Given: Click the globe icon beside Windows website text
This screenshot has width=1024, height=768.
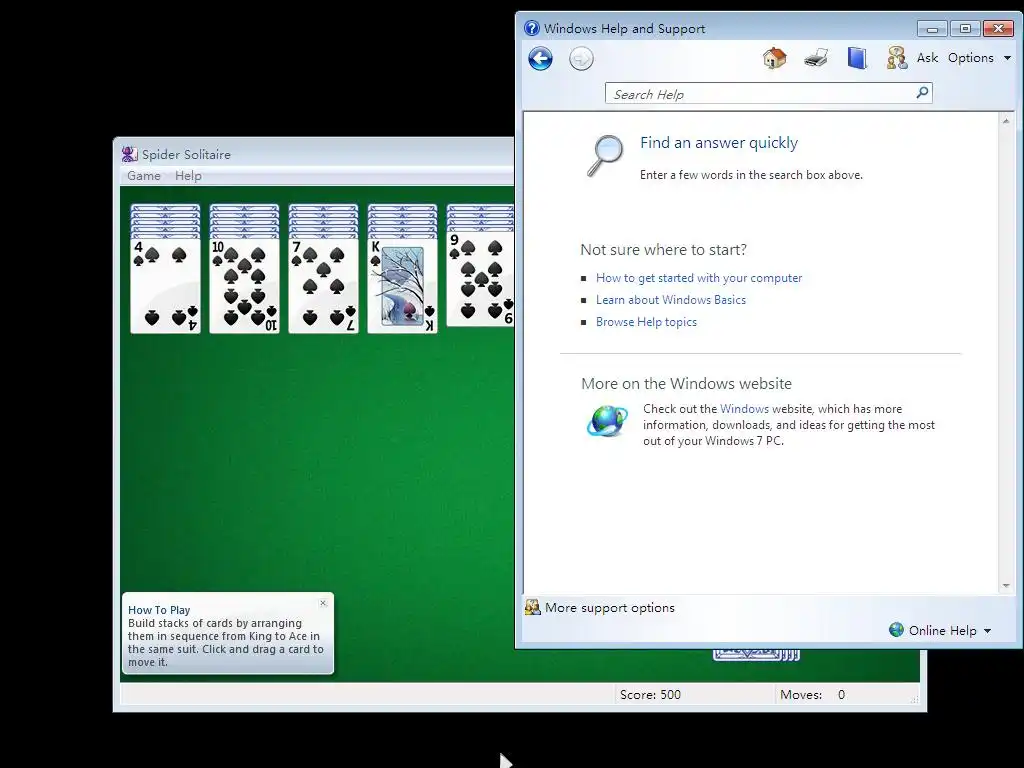Looking at the screenshot, I should [607, 421].
